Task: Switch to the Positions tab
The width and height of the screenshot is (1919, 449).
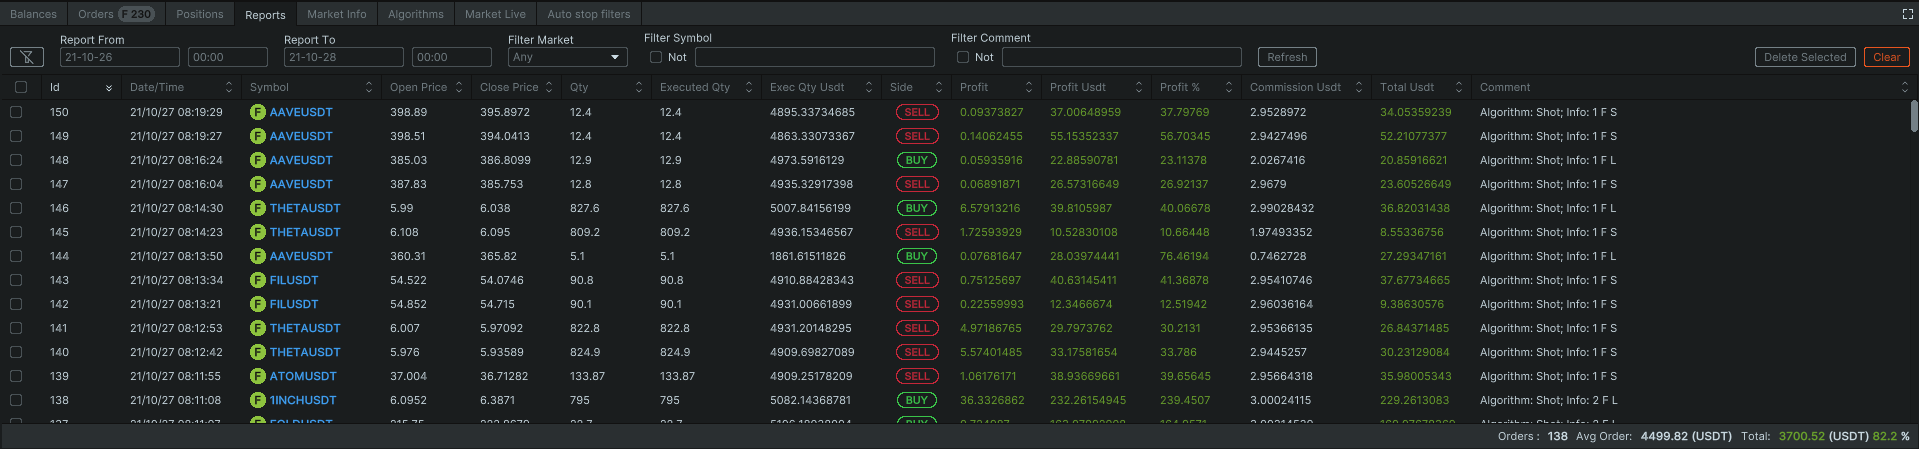Action: point(199,14)
